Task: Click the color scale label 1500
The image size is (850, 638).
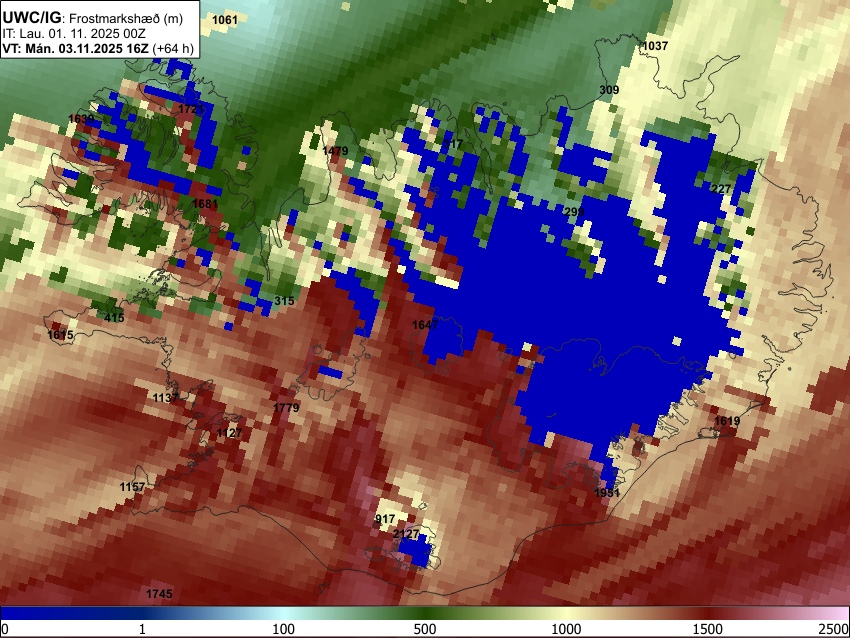Action: pyautogui.click(x=708, y=629)
